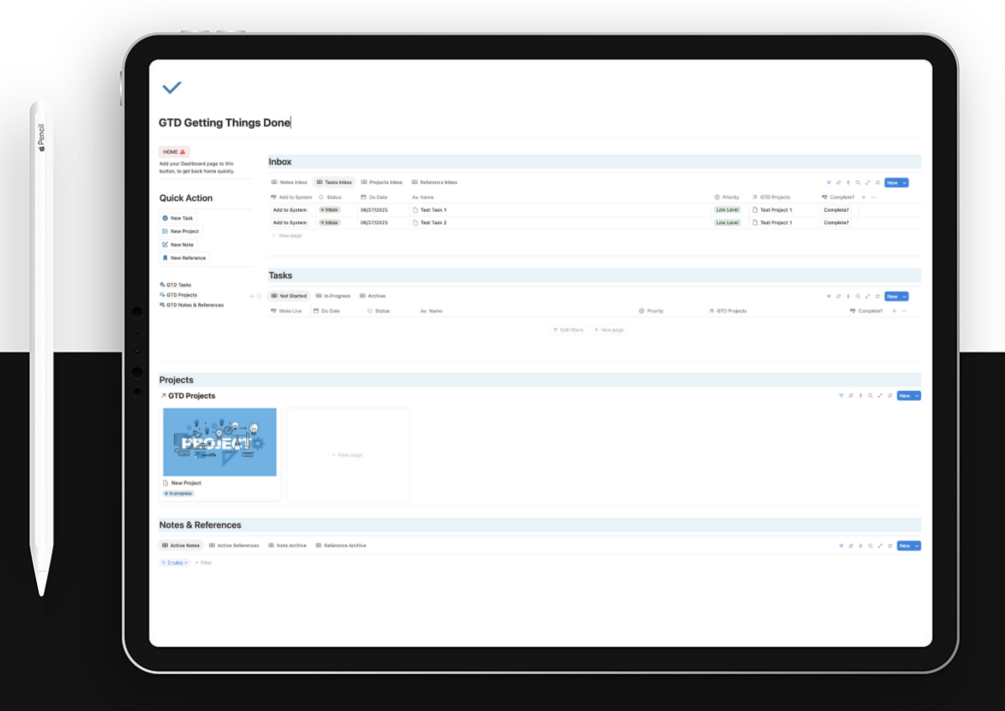Image resolution: width=1005 pixels, height=711 pixels.
Task: Click the more options dots in Inbox header
Action: click(874, 197)
